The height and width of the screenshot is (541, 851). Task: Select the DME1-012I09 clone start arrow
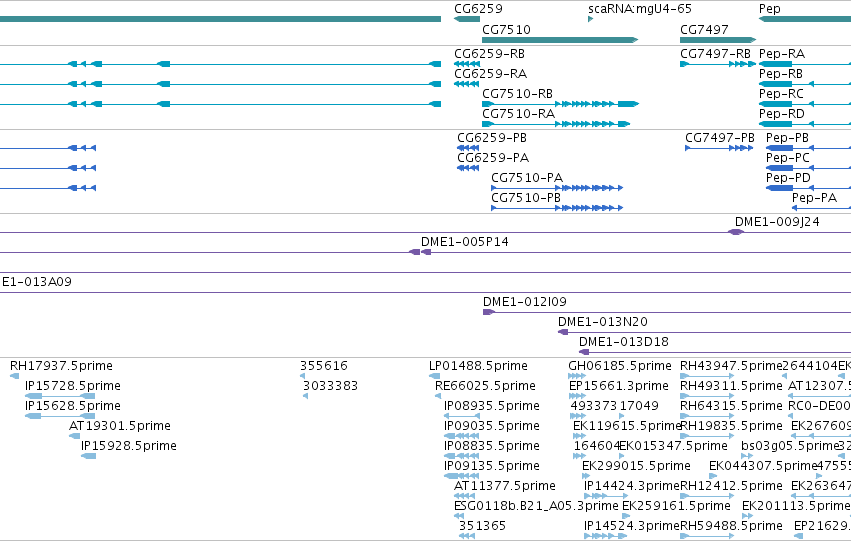point(488,312)
